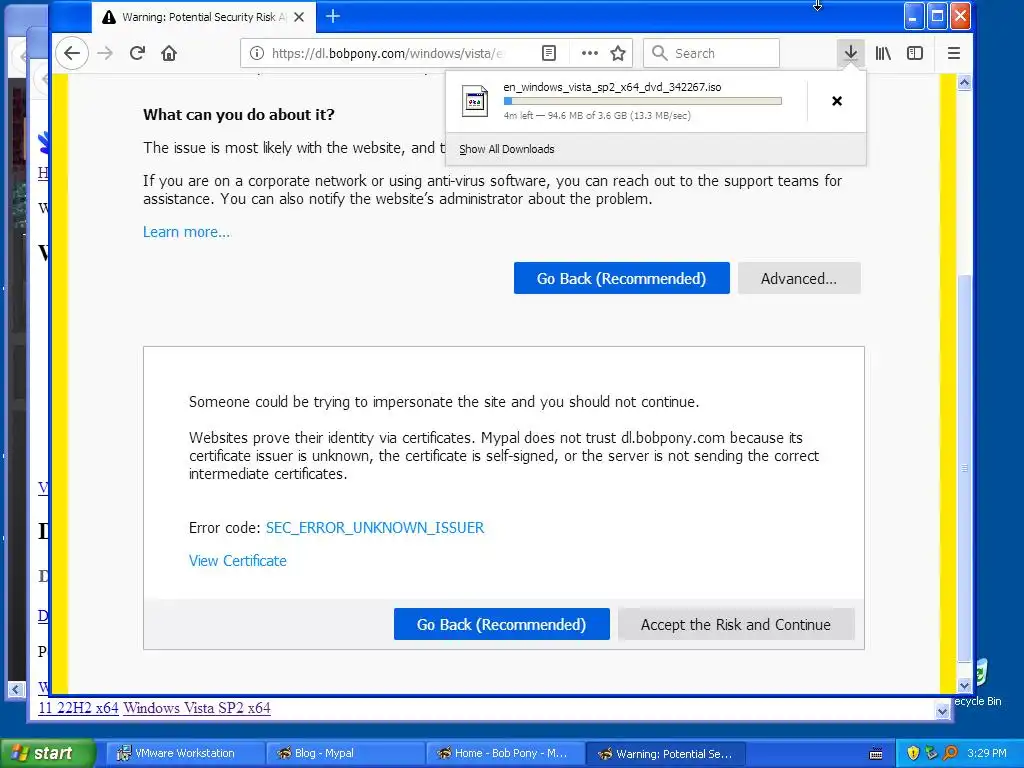Screen dimensions: 1024x768
Task: Click the forward arrow in the toolbar
Action: pyautogui.click(x=105, y=53)
